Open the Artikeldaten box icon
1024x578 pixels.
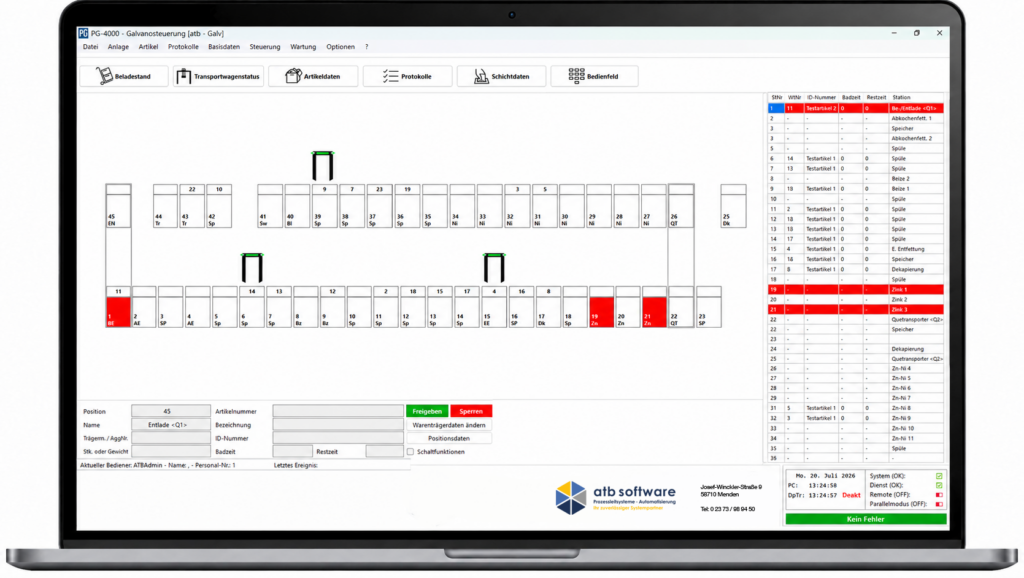(293, 76)
